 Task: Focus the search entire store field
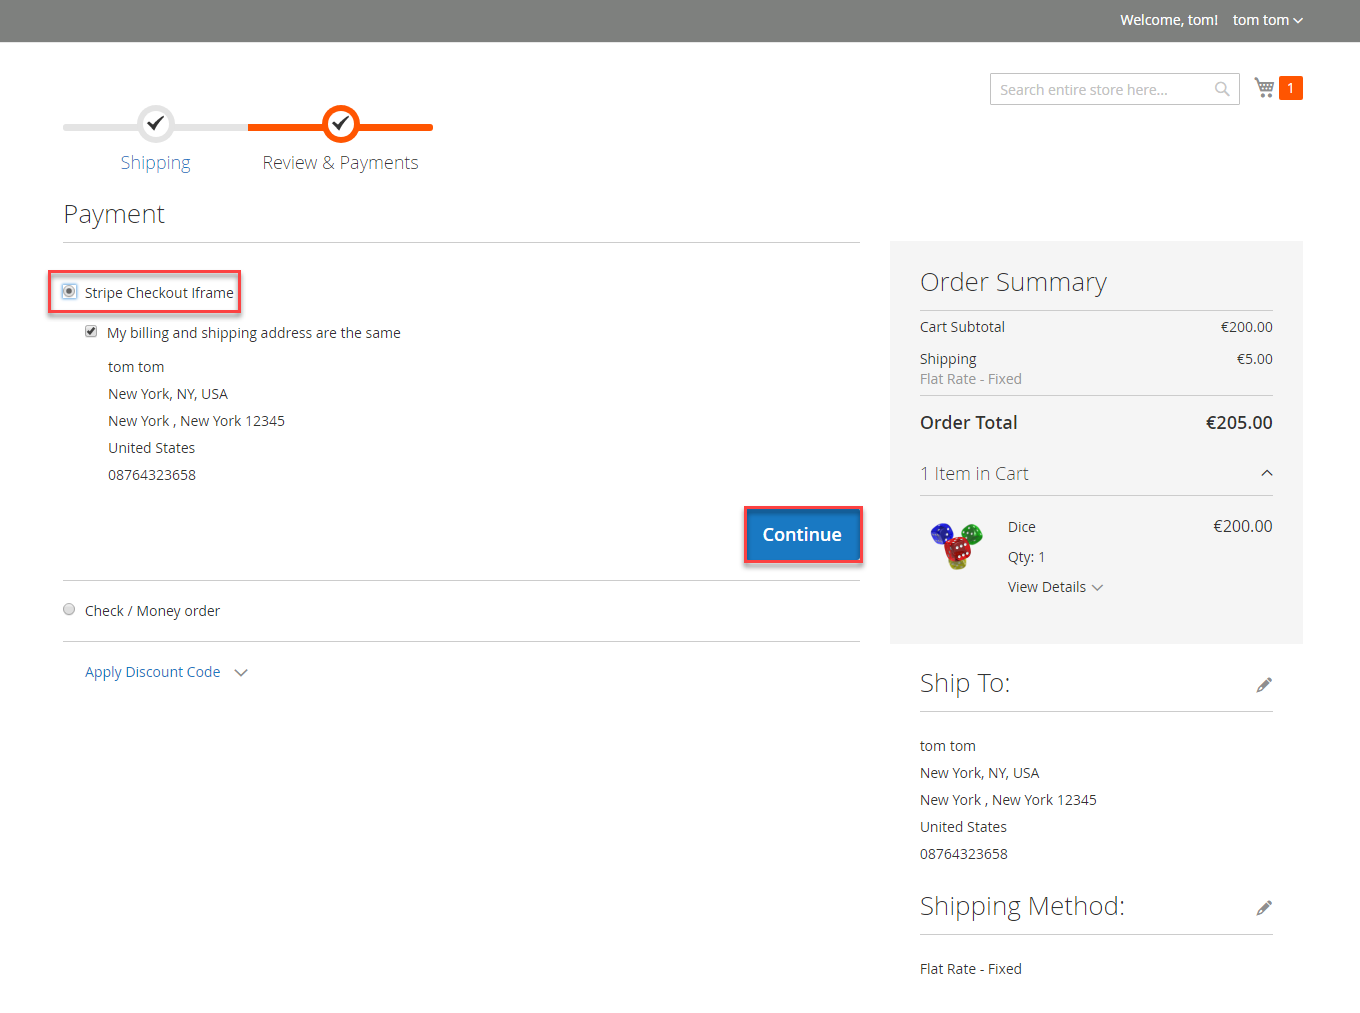click(x=1100, y=89)
